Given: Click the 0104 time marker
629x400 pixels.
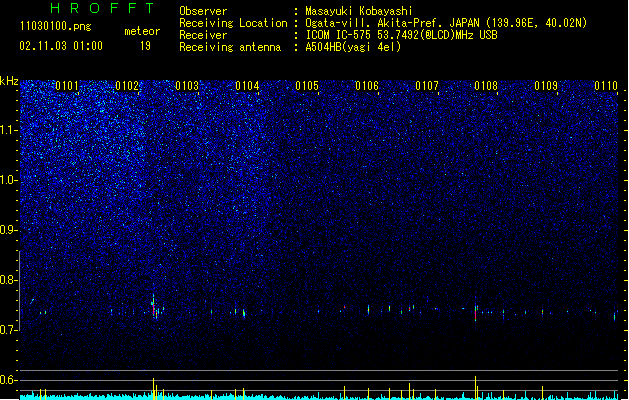Looking at the screenshot, I should click(247, 86).
